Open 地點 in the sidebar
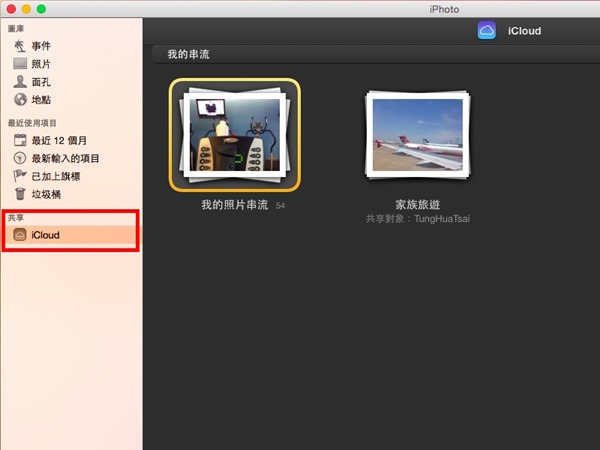The width and height of the screenshot is (600, 450). (x=41, y=100)
